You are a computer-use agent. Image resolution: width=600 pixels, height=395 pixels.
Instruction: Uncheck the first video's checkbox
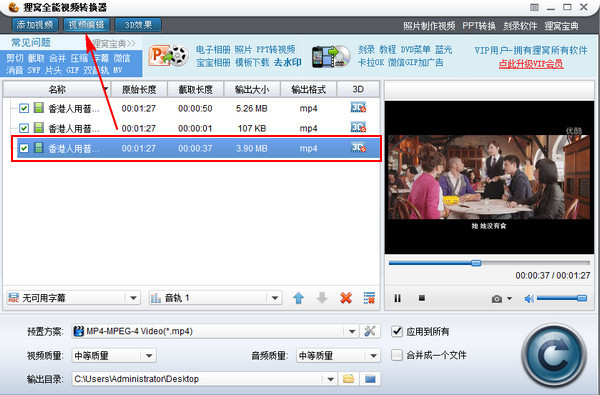[24, 108]
